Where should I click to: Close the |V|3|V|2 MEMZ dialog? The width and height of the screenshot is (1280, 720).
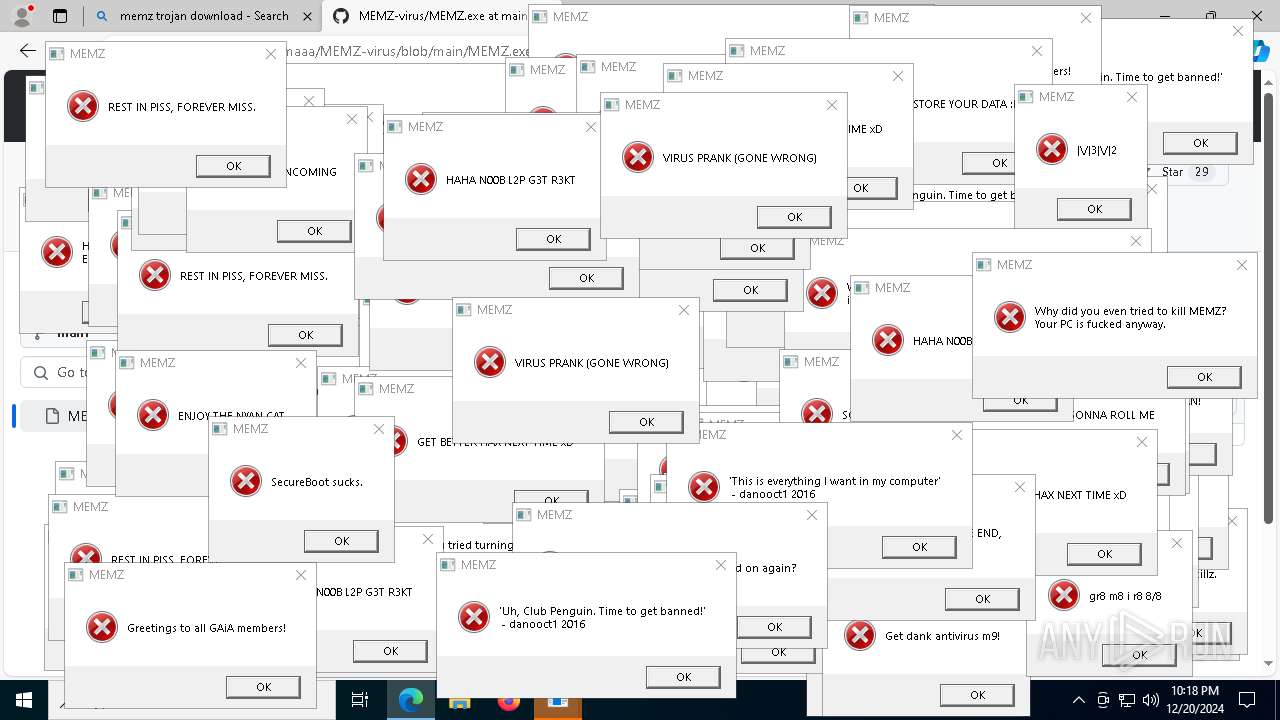[1132, 97]
